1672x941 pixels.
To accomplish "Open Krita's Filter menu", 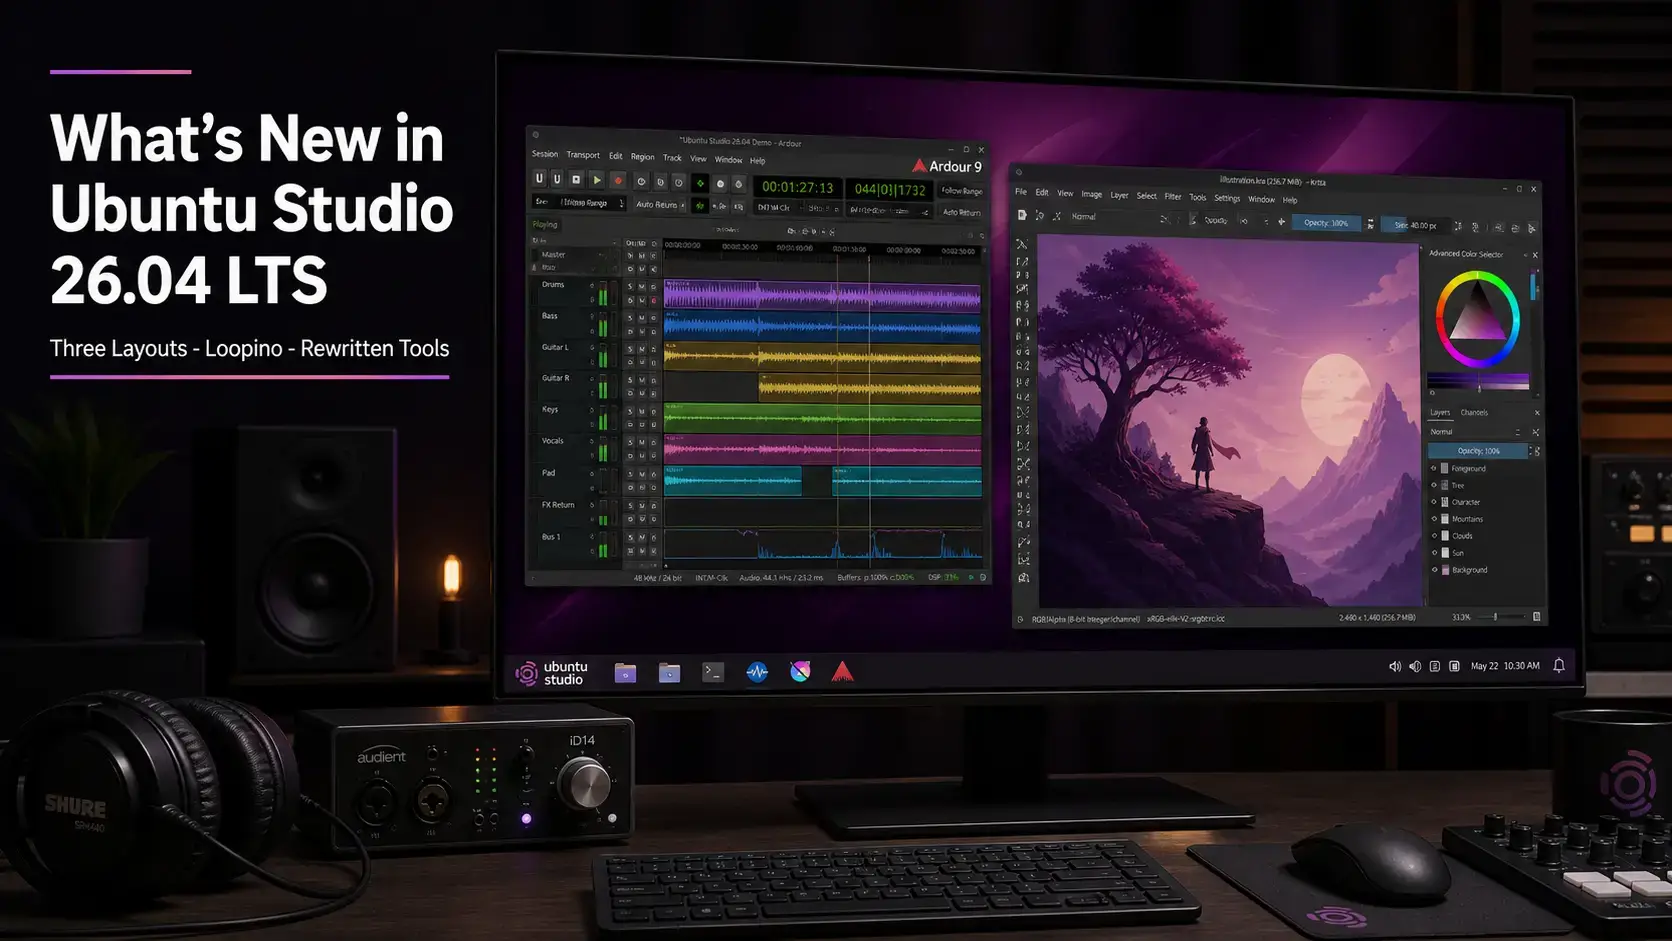I will [1173, 197].
